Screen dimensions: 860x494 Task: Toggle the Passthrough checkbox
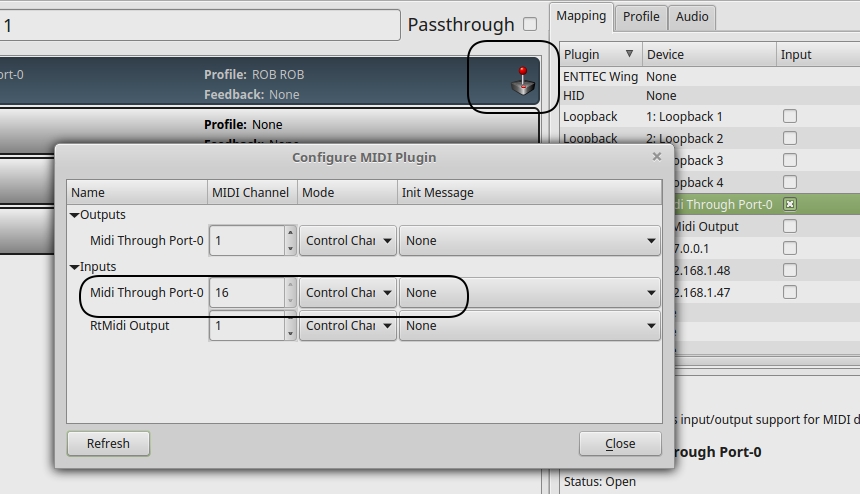[x=530, y=24]
